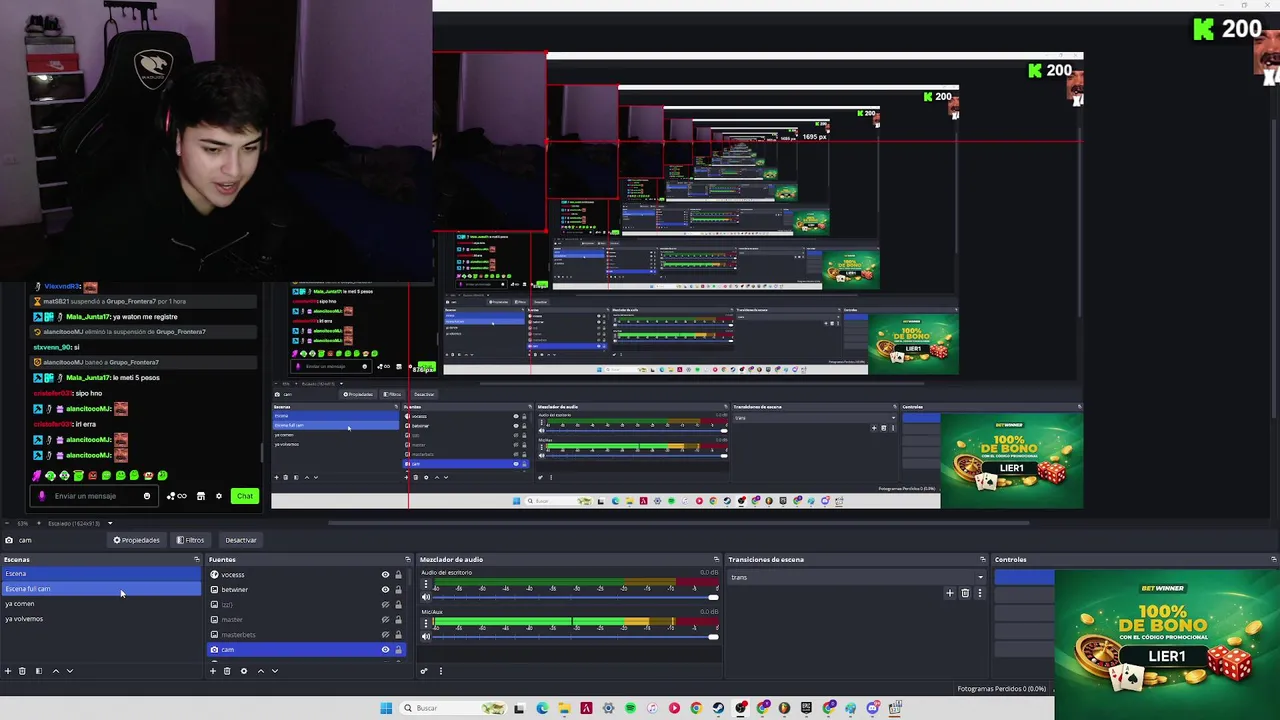The height and width of the screenshot is (720, 1280).
Task: Select the betwiner source row
Action: 307,589
